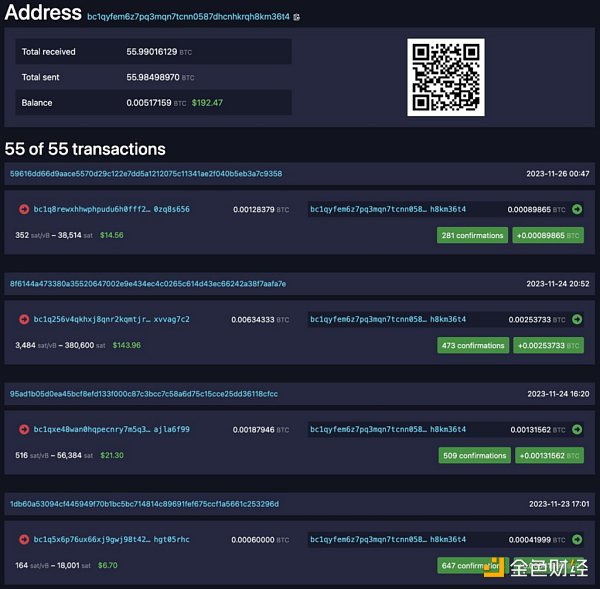Viewport: 600px width, 589px height.
Task: Open transaction 8f6144a473380a355 hash link
Action: [x=148, y=283]
